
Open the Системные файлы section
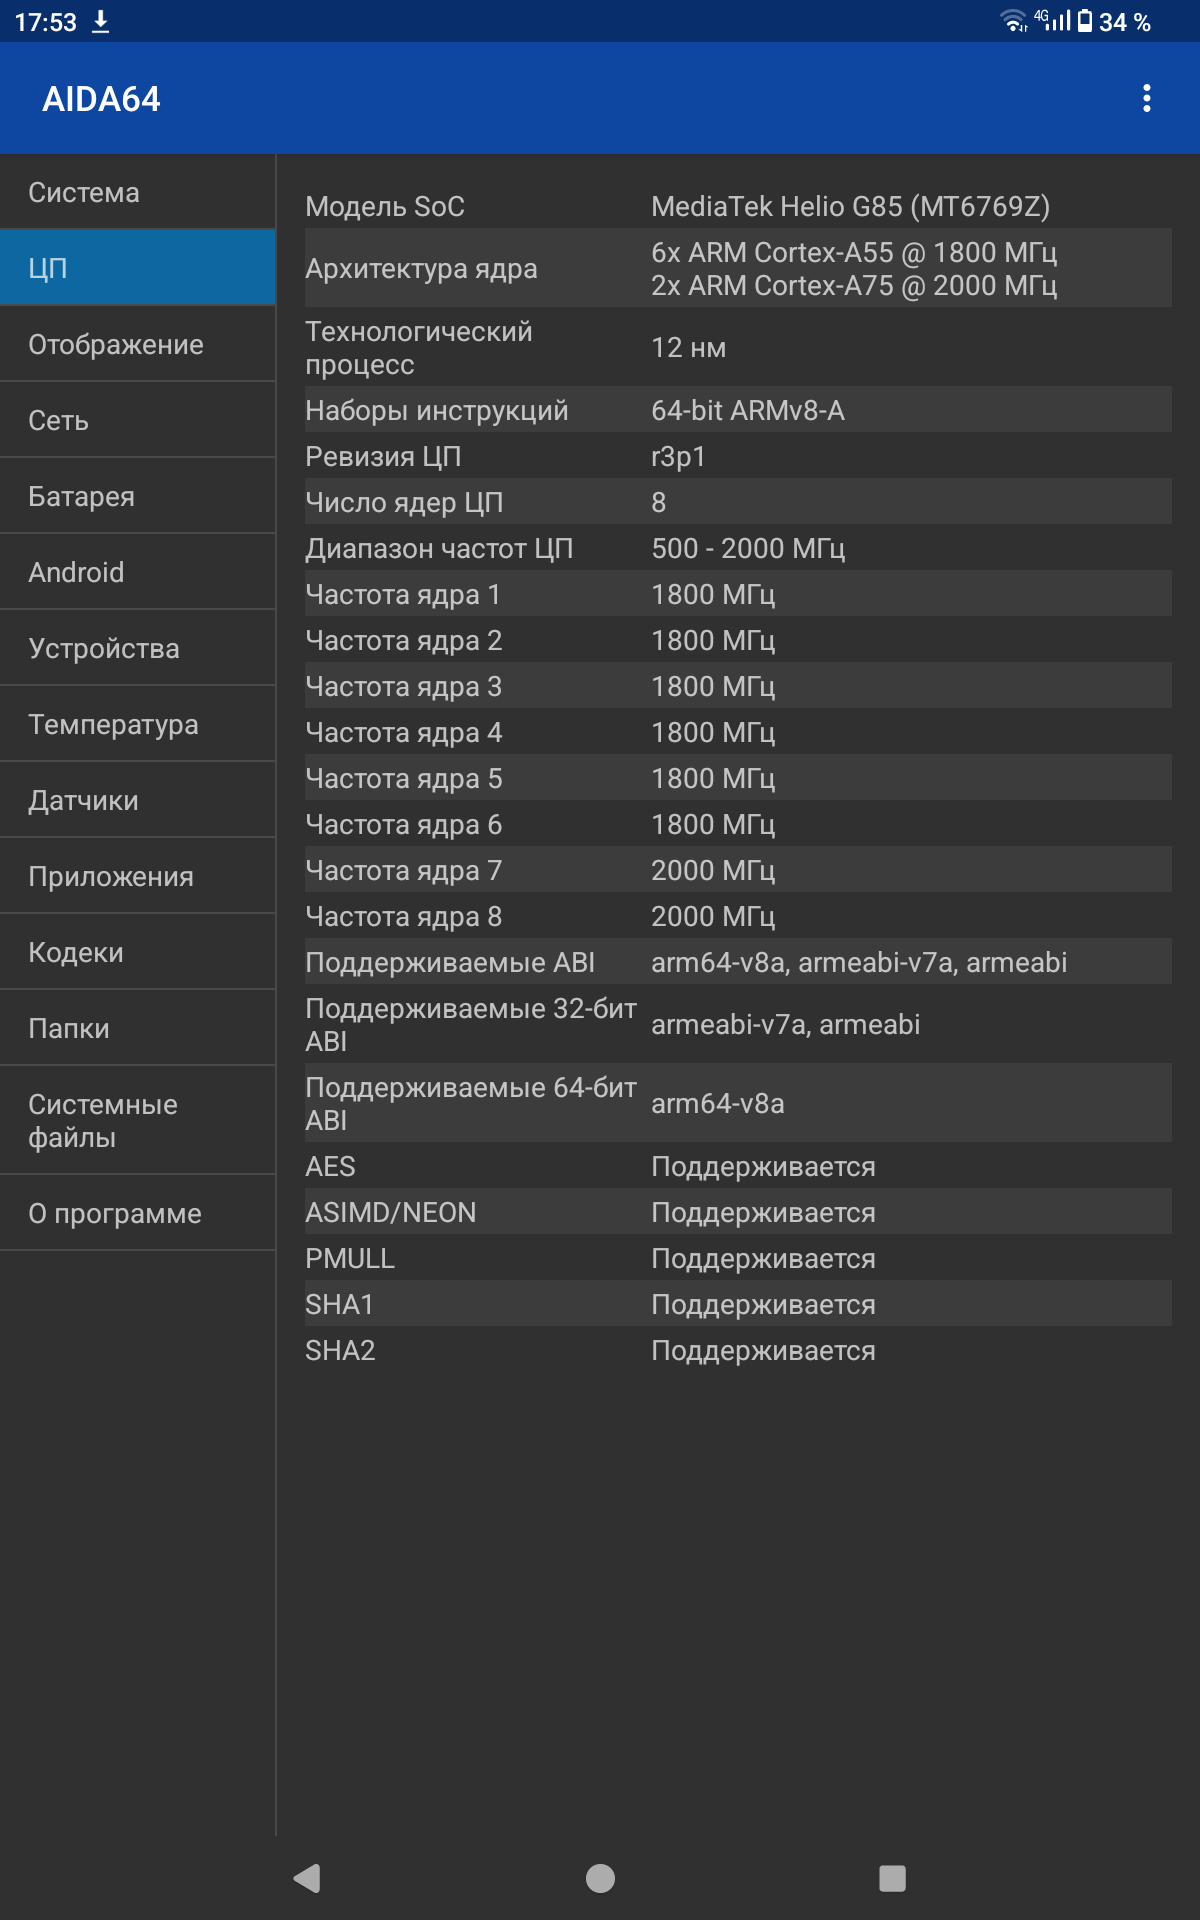[x=138, y=1120]
